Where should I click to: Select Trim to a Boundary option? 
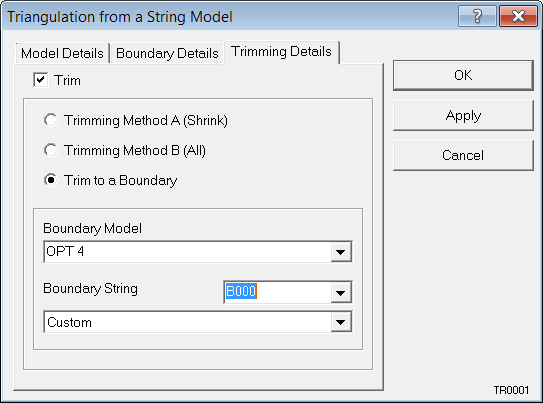click(x=51, y=180)
